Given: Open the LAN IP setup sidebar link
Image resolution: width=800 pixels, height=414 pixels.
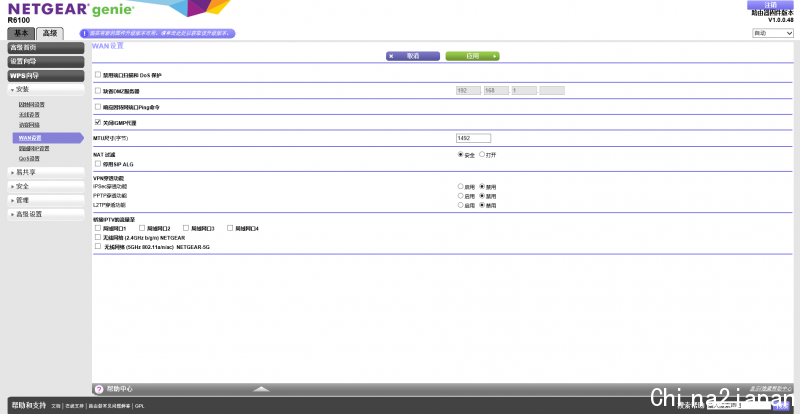Looking at the screenshot, I should pos(34,149).
